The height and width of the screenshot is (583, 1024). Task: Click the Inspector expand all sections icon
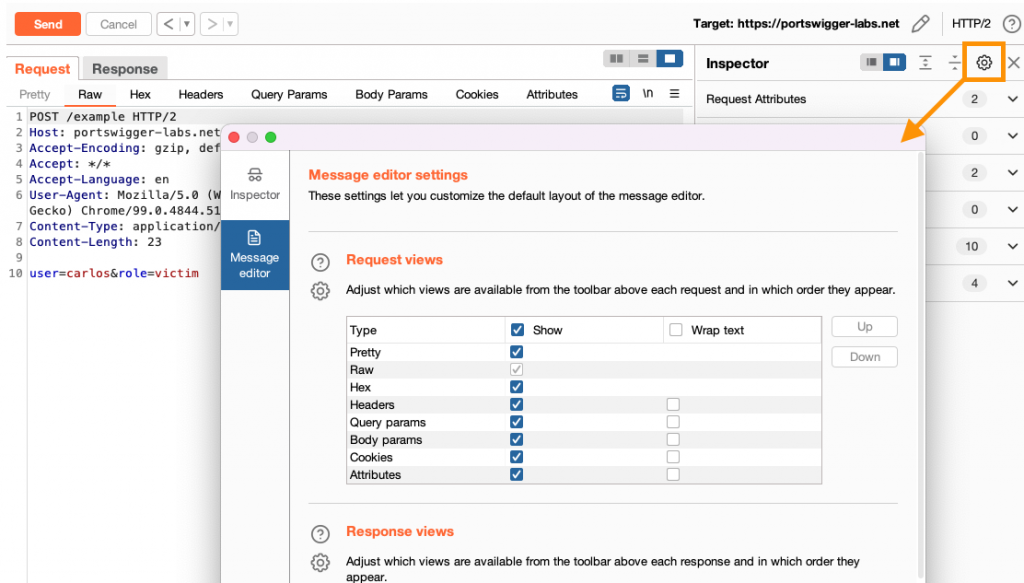(926, 63)
